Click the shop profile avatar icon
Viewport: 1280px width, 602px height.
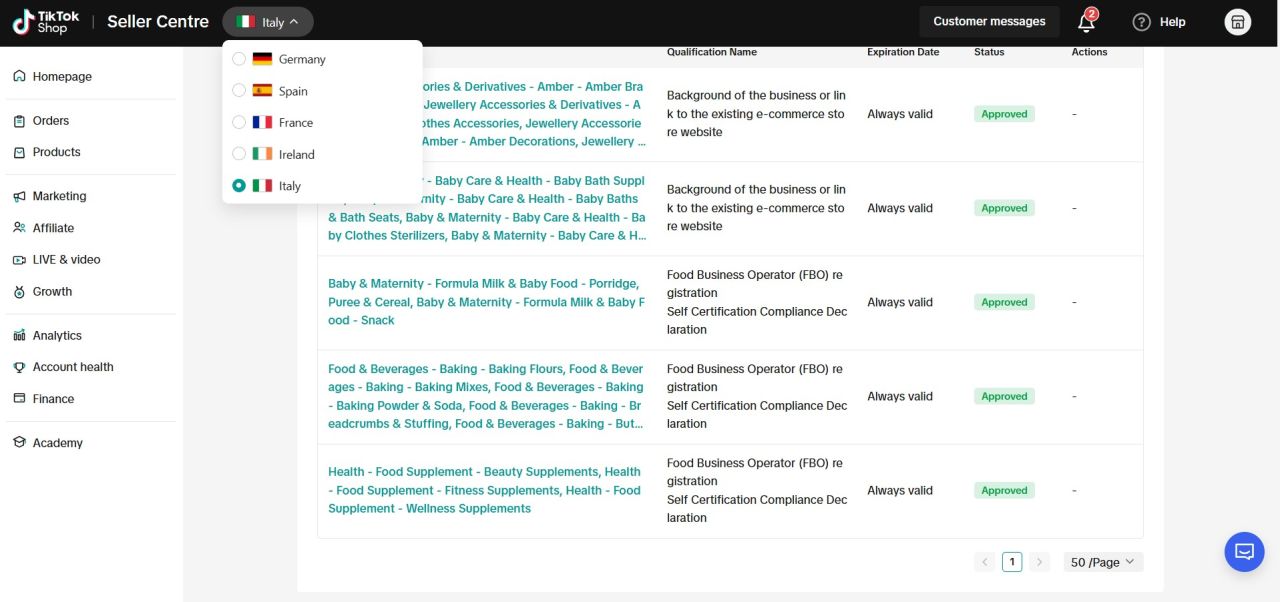tap(1238, 22)
